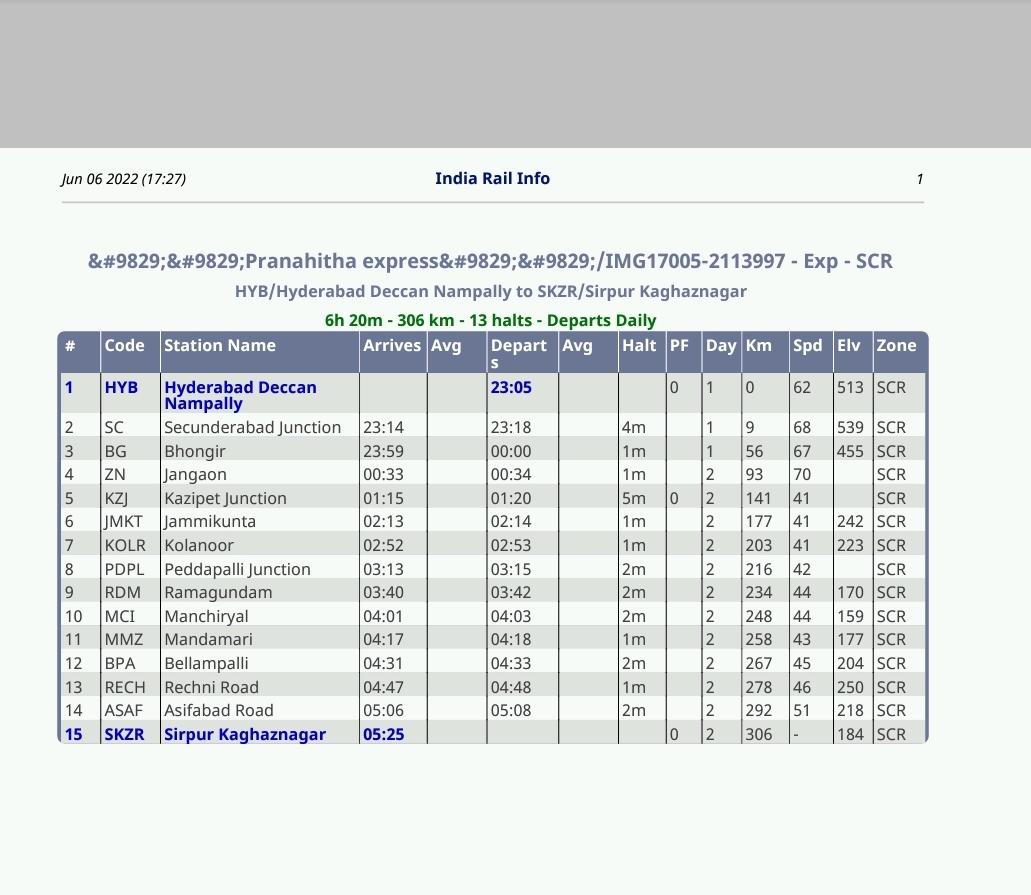Click the Day column header
This screenshot has width=1031, height=895.
(x=721, y=345)
